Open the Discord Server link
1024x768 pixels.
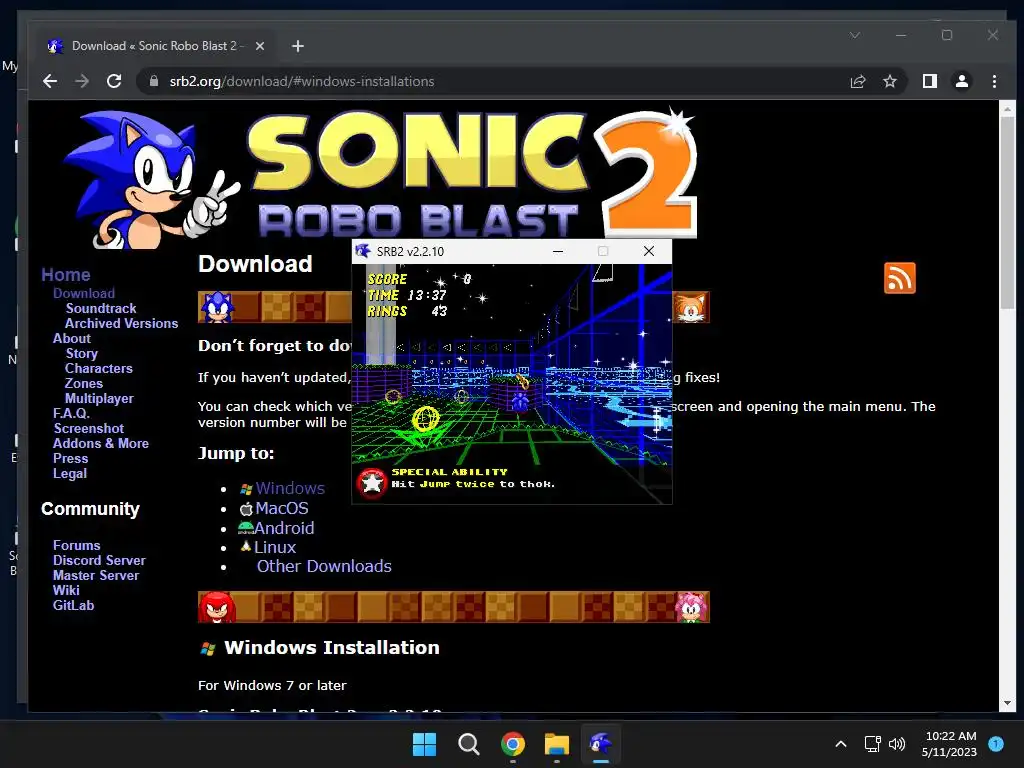pos(99,560)
